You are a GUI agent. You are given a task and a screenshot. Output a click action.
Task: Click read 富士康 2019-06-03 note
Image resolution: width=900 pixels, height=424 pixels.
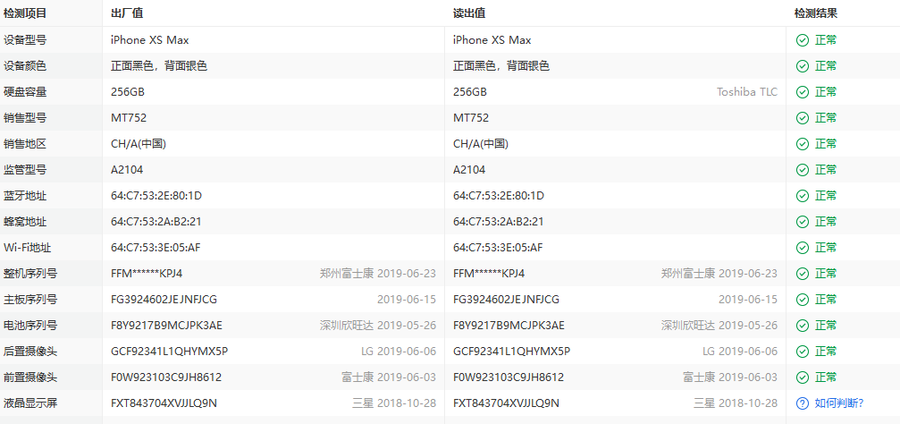[x=731, y=378]
